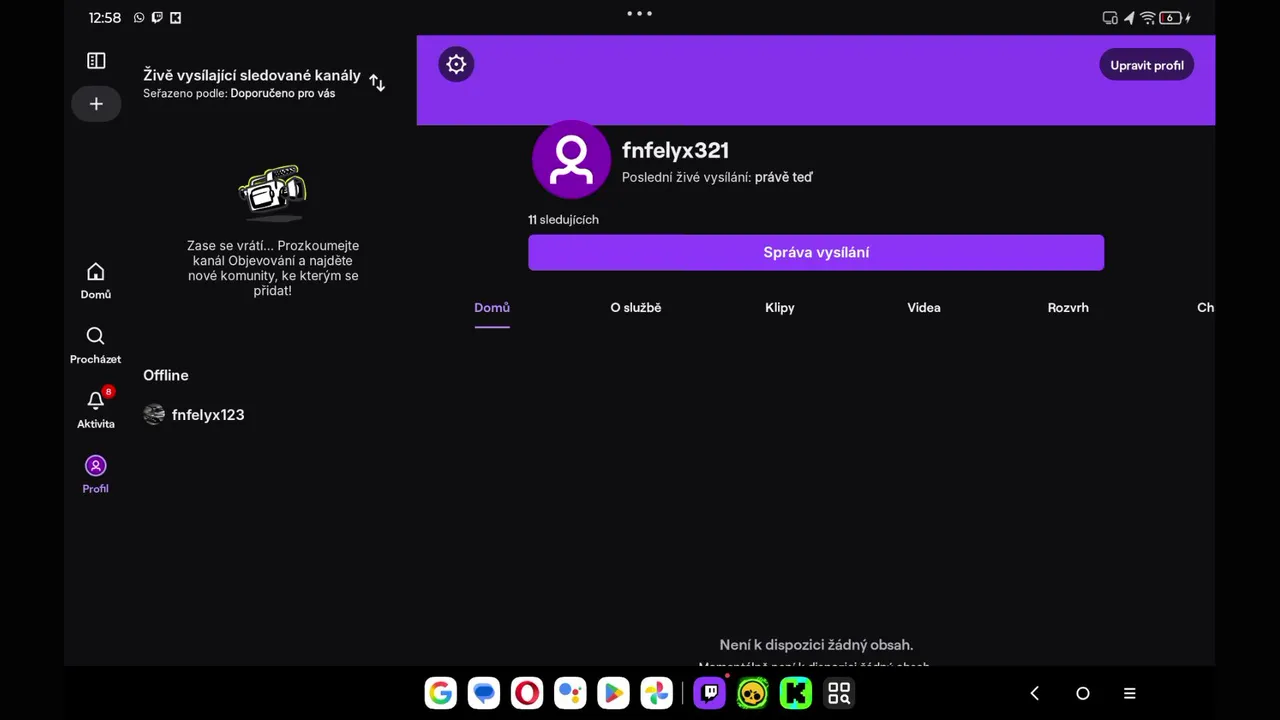This screenshot has width=1280, height=720.
Task: Open the Videa tab
Action: pyautogui.click(x=924, y=308)
